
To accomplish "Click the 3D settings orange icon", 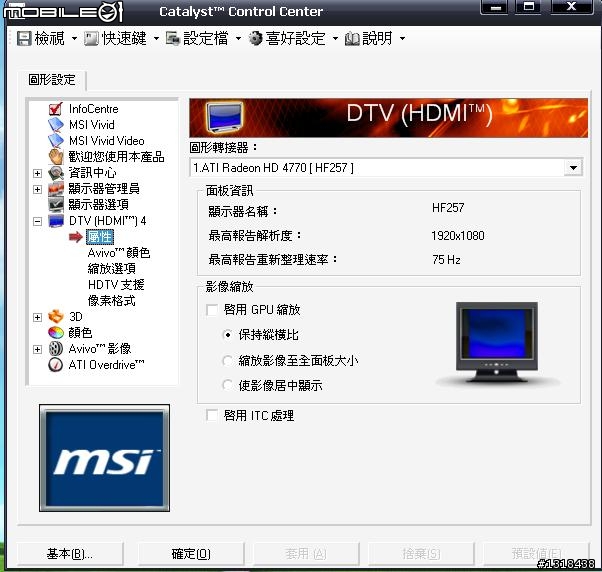I will pos(56,317).
